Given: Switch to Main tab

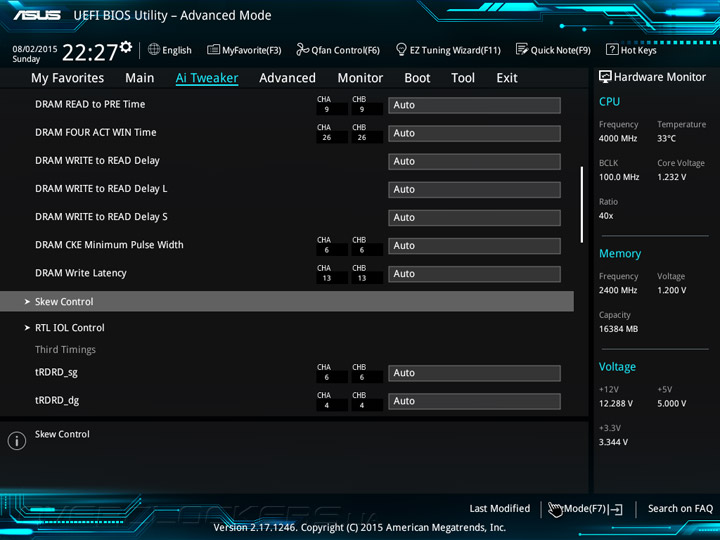Looking at the screenshot, I should 140,78.
